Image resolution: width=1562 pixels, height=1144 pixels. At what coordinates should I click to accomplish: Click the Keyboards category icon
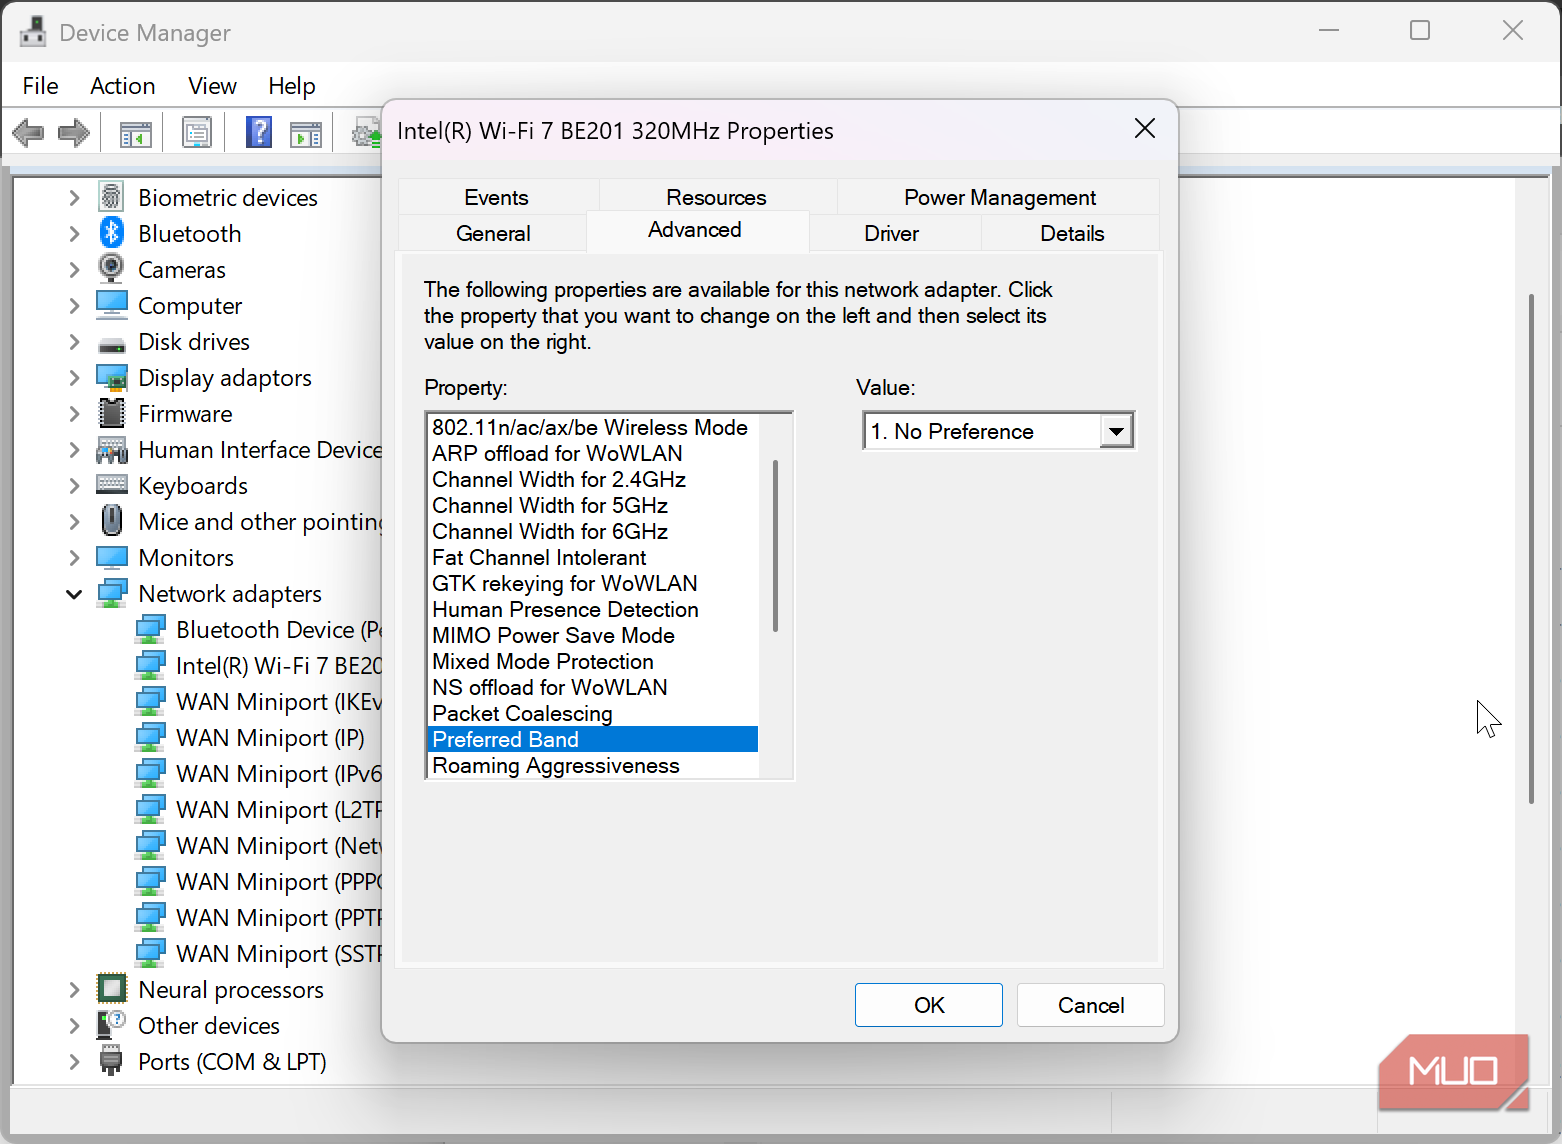click(x=112, y=485)
